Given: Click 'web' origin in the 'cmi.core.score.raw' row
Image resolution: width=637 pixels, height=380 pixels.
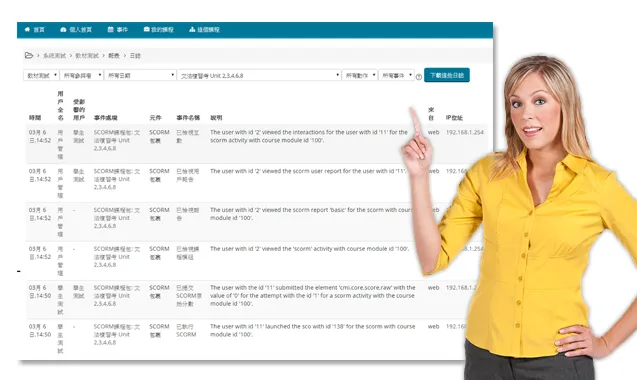Looking at the screenshot, I should point(433,288).
